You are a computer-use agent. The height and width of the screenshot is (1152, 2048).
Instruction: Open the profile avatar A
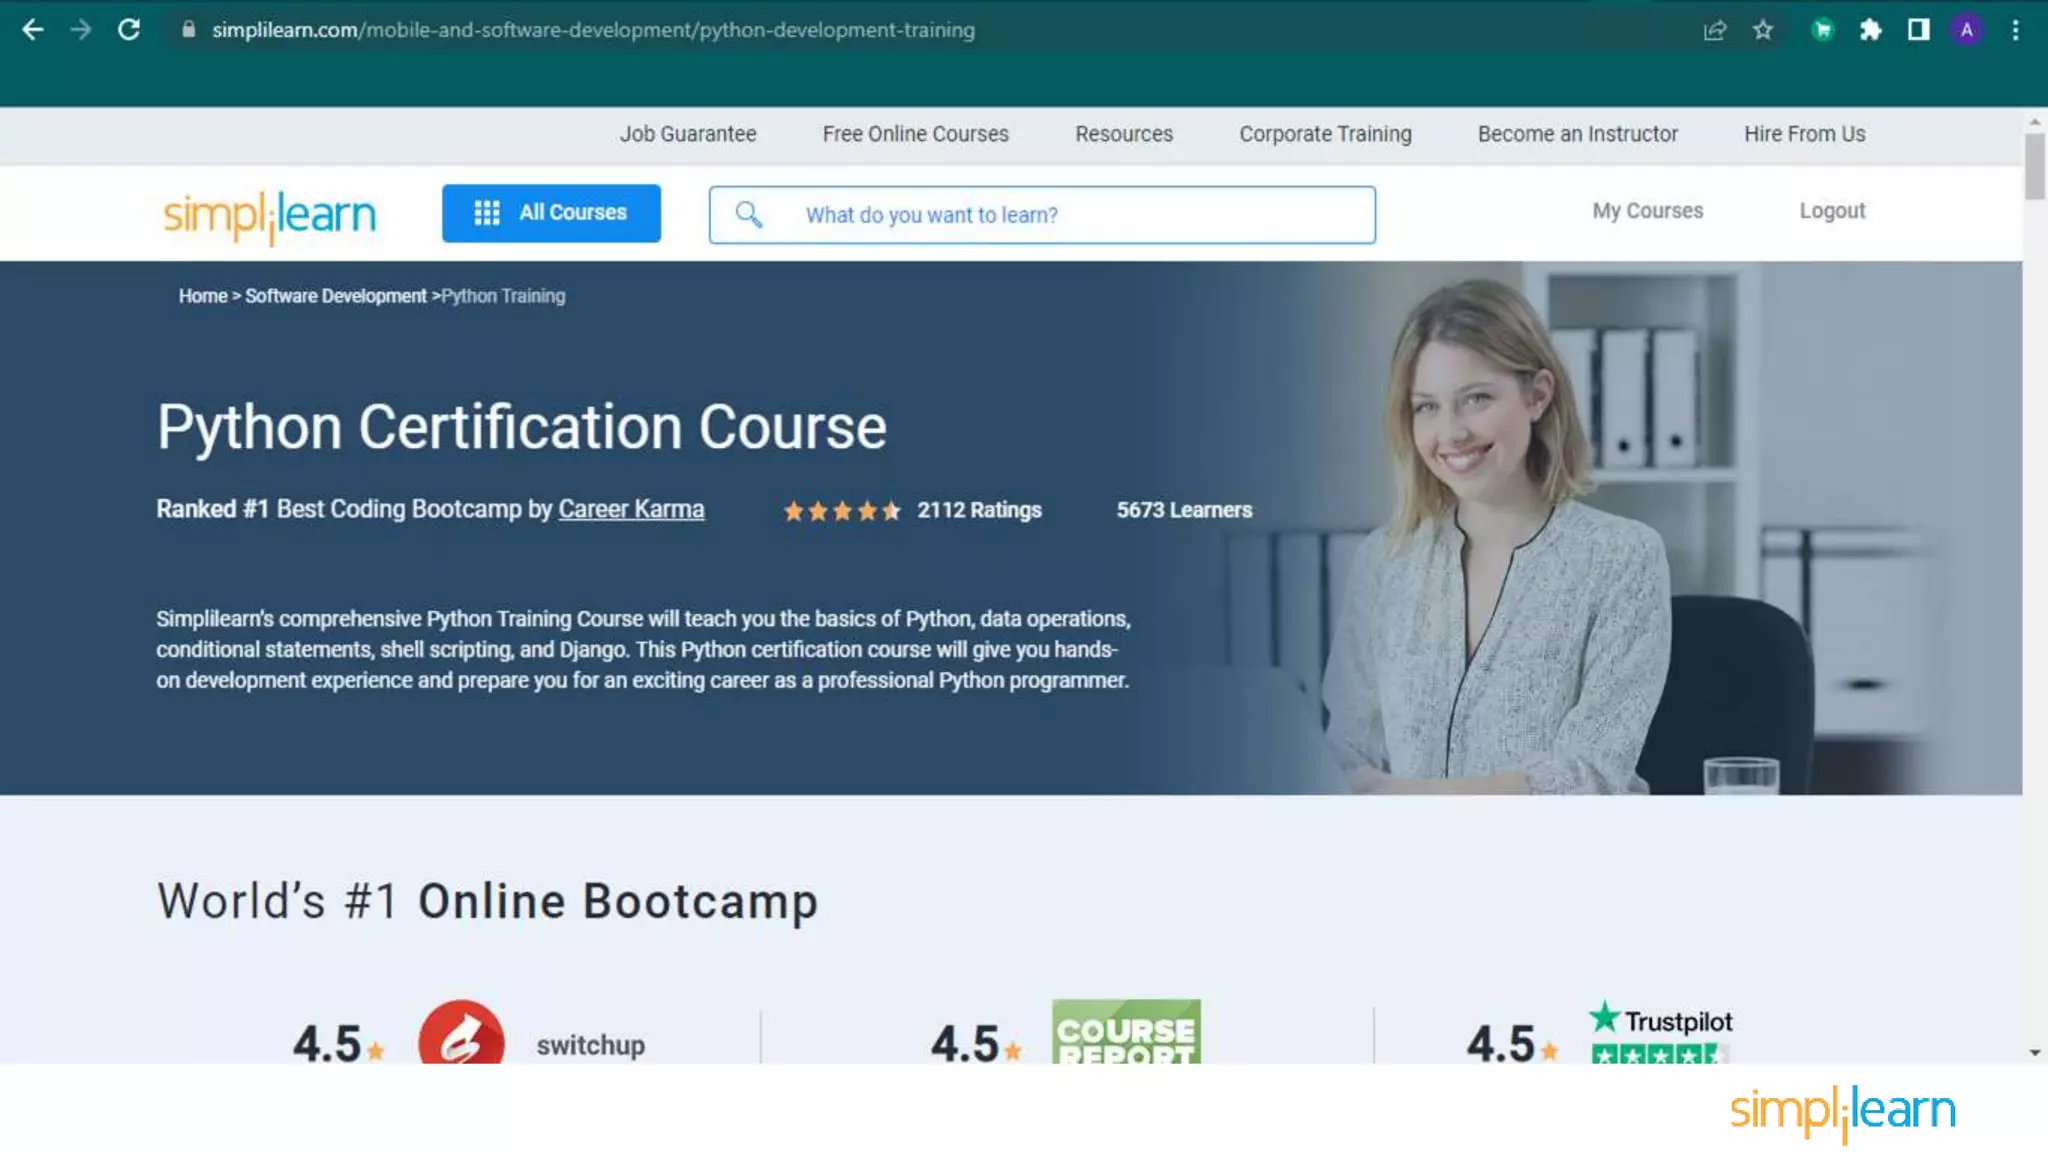coord(1966,30)
